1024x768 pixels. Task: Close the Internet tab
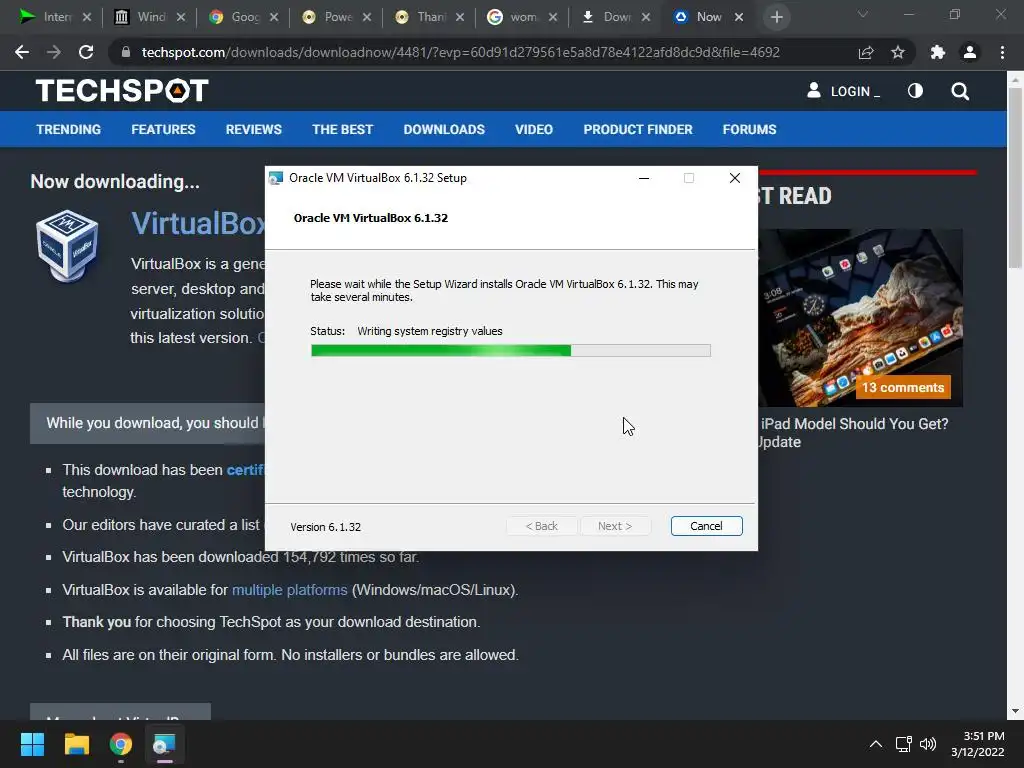click(x=87, y=17)
